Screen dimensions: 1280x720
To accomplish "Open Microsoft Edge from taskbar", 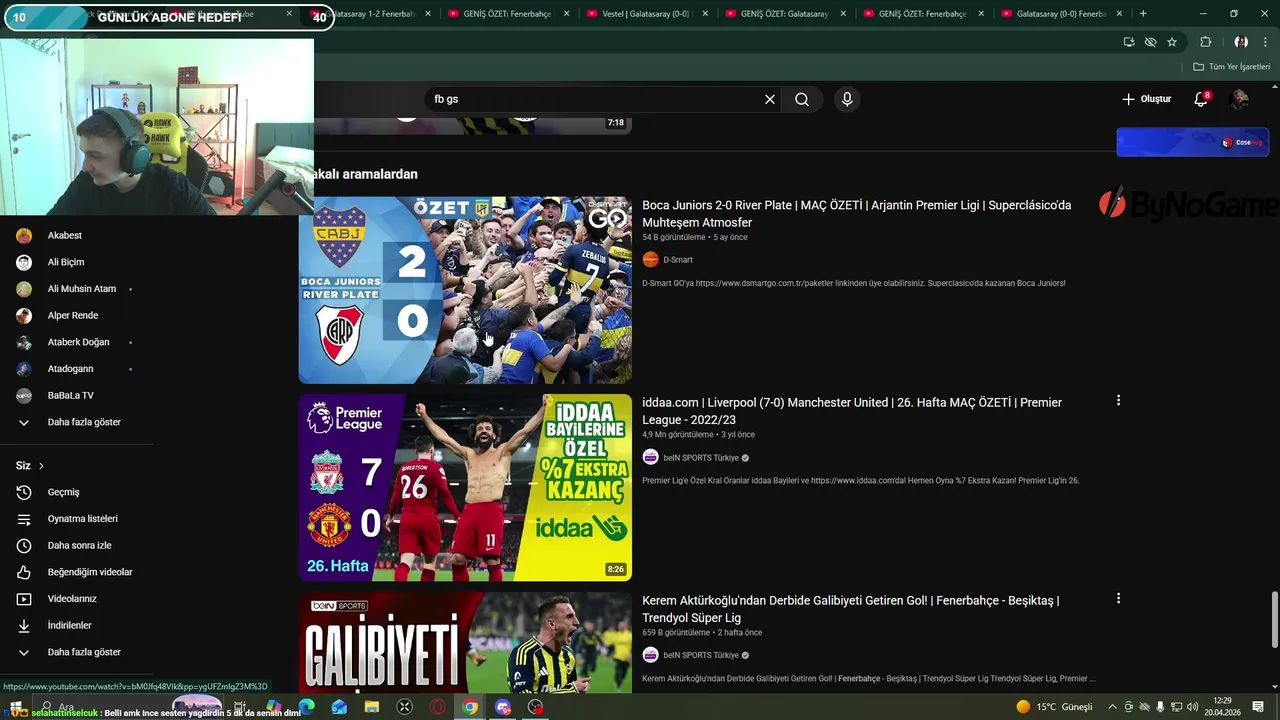I will pos(306,707).
